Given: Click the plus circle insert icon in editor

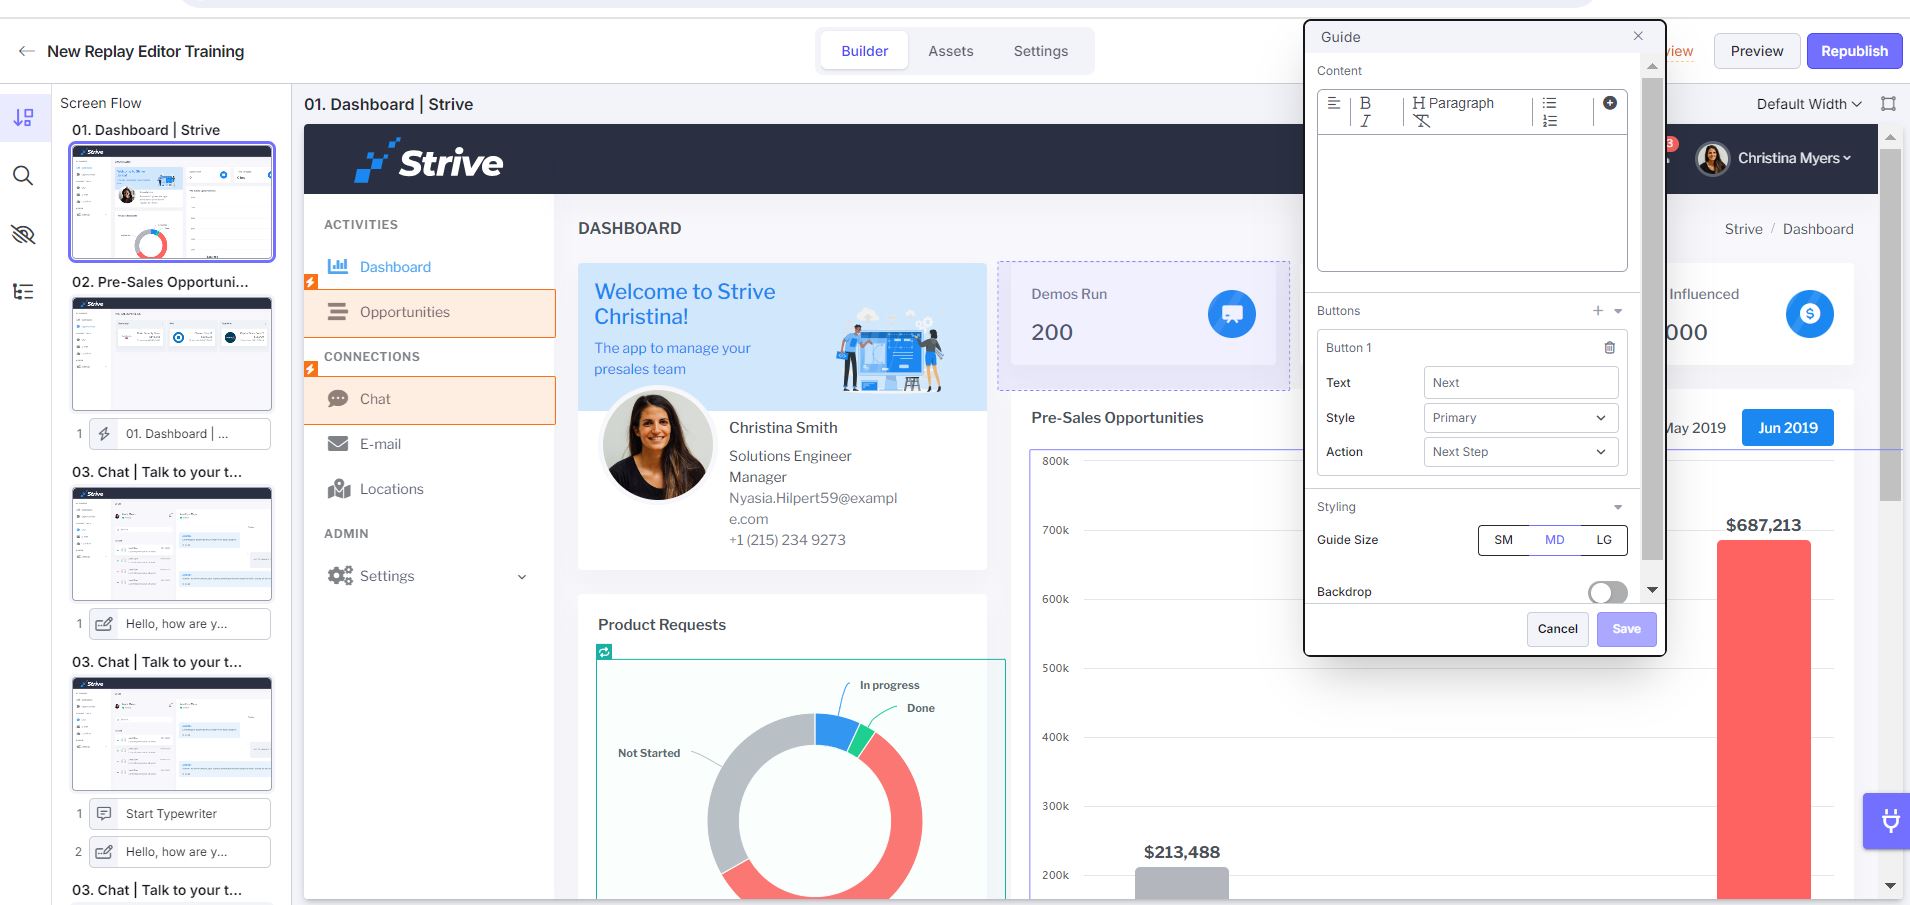Looking at the screenshot, I should point(1610,103).
